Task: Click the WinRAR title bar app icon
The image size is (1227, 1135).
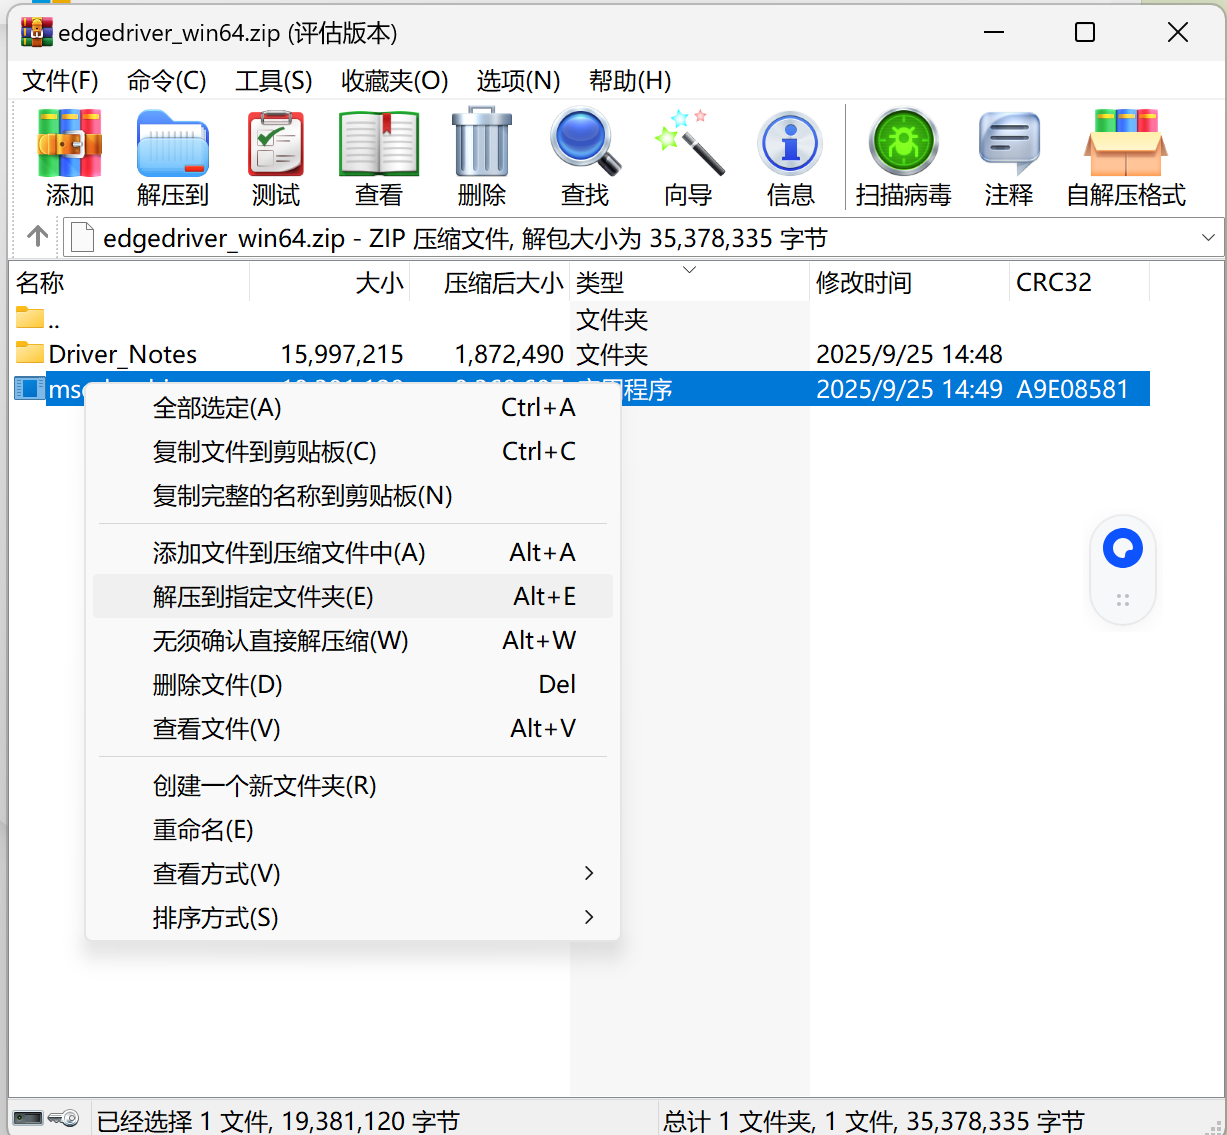Action: click(36, 32)
